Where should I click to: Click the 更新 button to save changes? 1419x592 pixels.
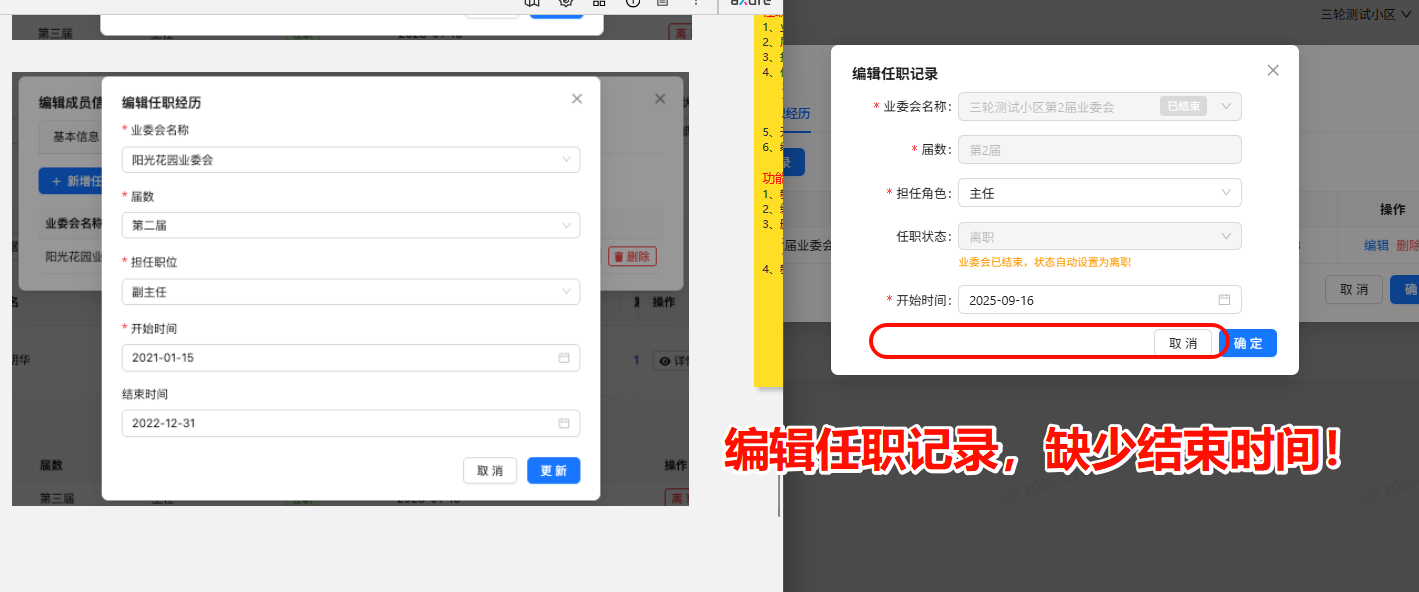click(x=553, y=470)
